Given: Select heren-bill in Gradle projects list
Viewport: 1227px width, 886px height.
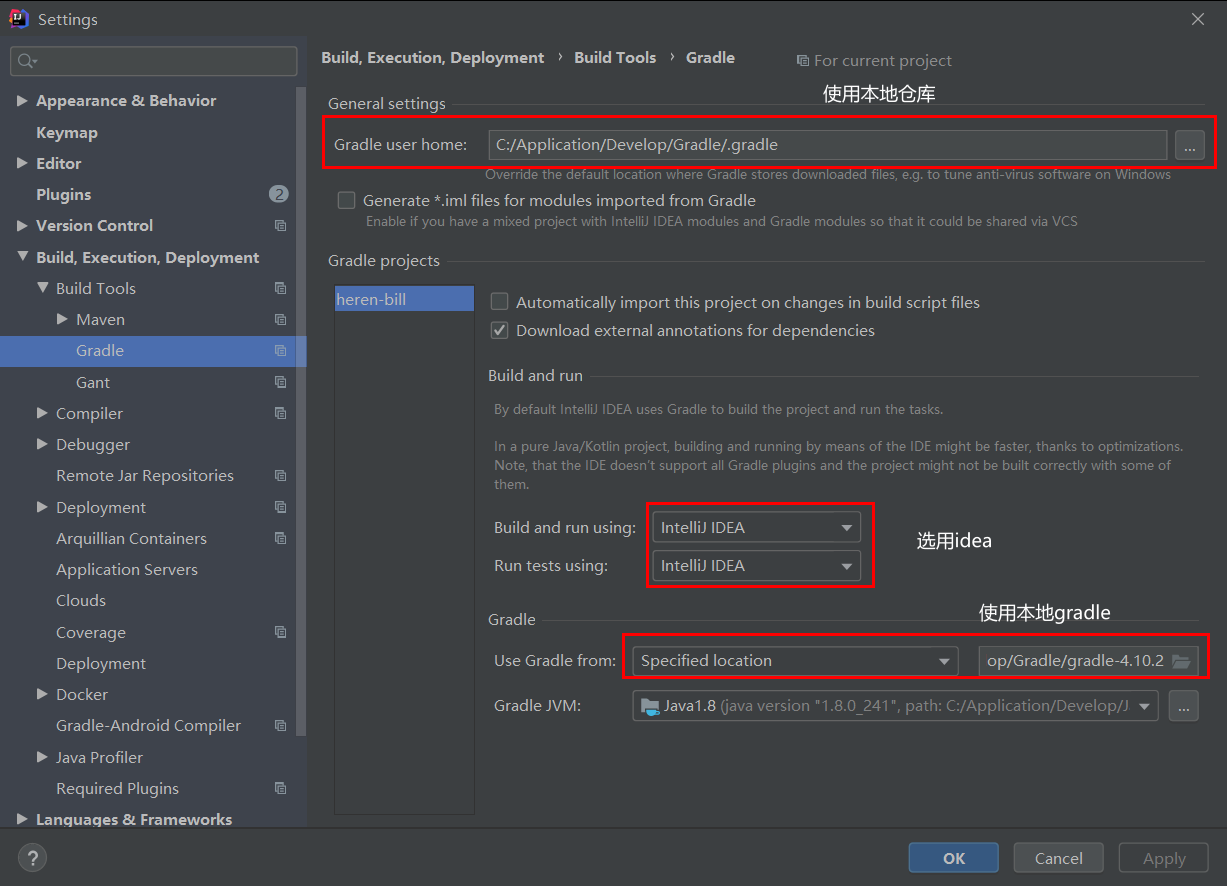Looking at the screenshot, I should [x=404, y=299].
